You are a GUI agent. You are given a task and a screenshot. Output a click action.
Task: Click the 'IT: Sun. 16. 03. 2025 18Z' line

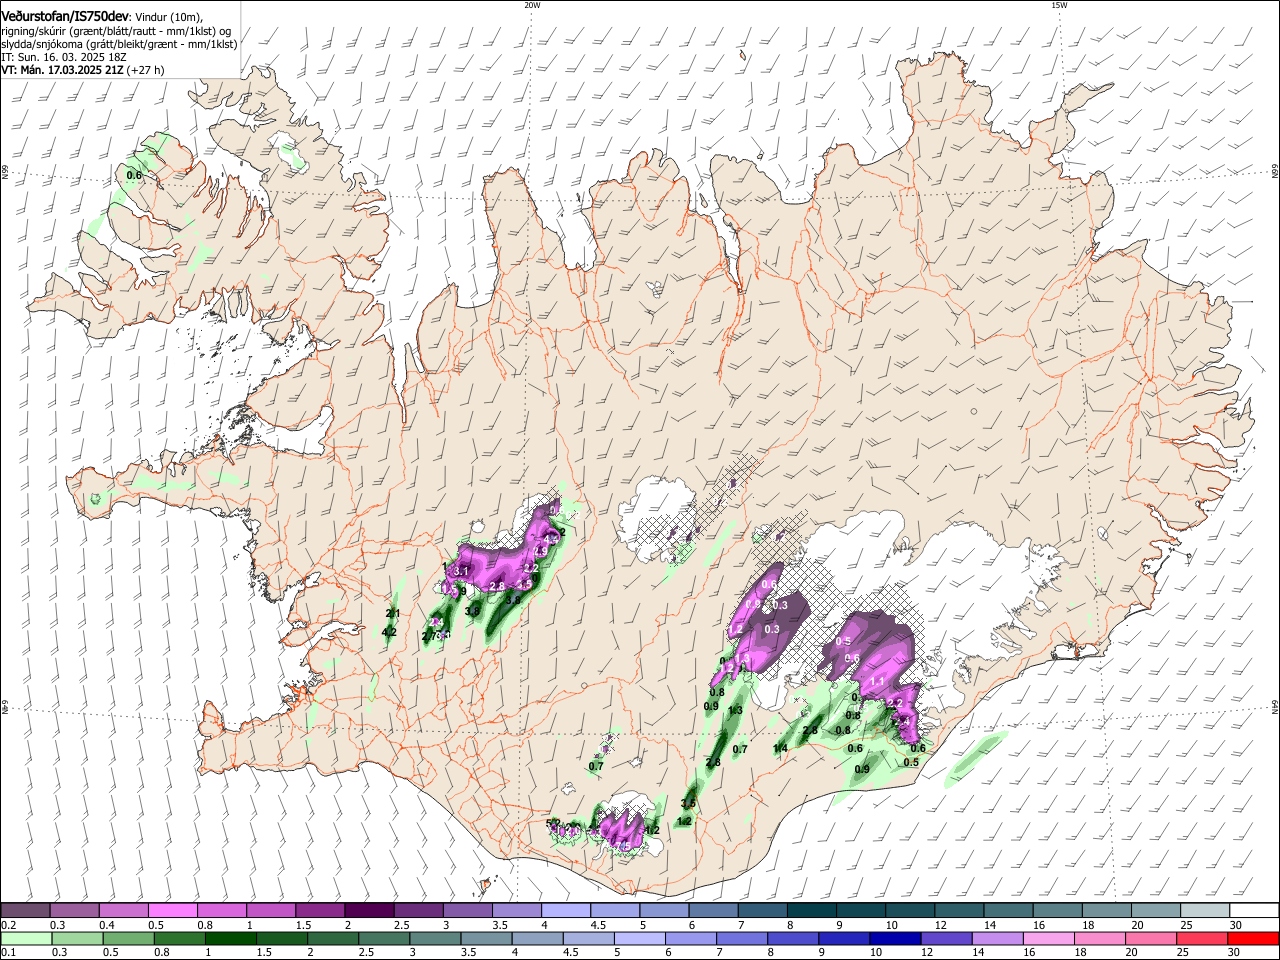pyautogui.click(x=64, y=57)
